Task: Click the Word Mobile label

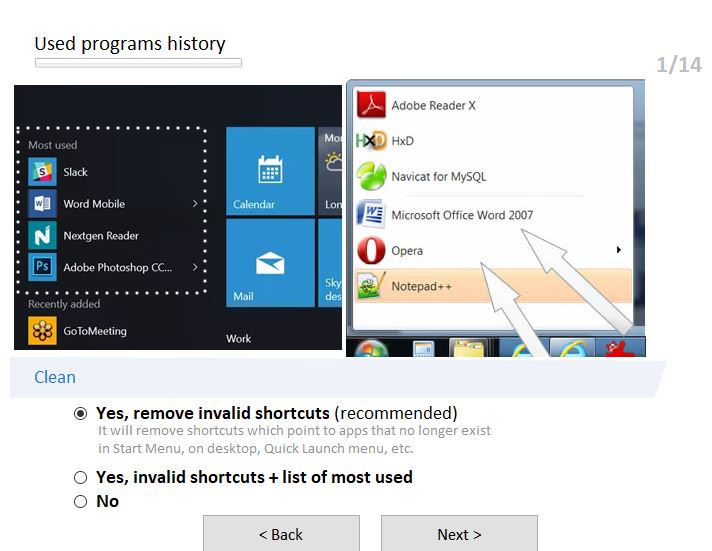Action: [94, 204]
